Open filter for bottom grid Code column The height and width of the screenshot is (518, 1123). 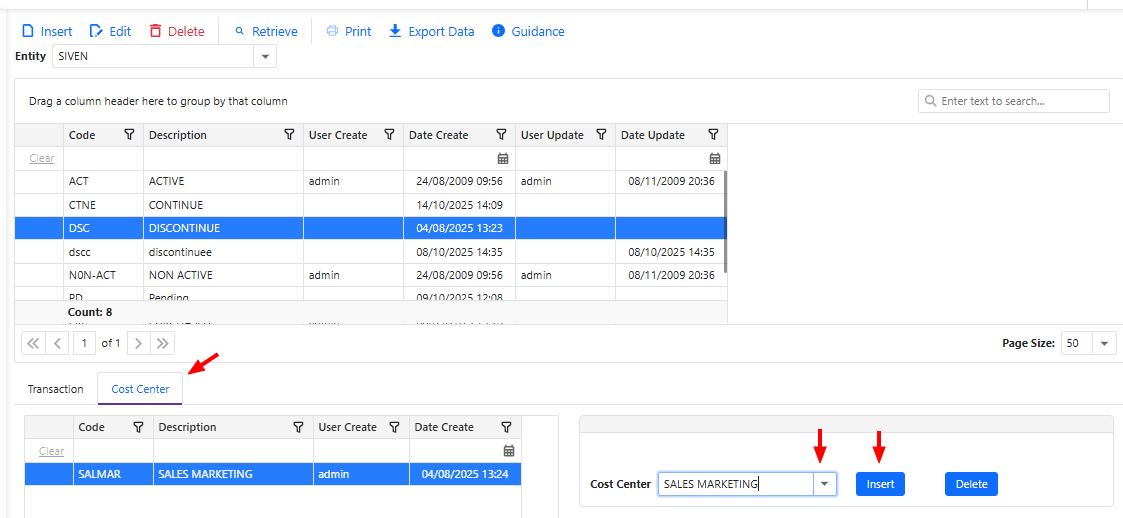click(138, 427)
